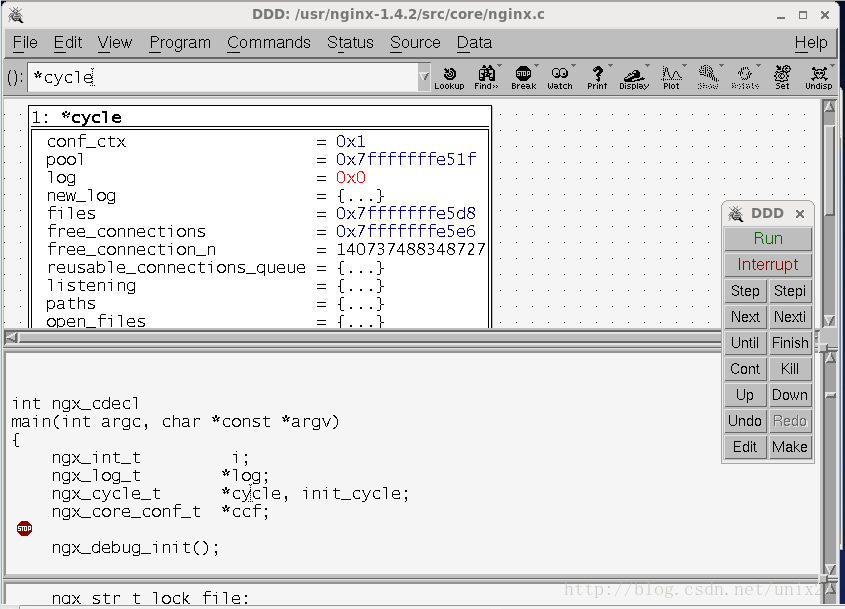Open the Status menu
The image size is (845, 609).
(x=350, y=43)
